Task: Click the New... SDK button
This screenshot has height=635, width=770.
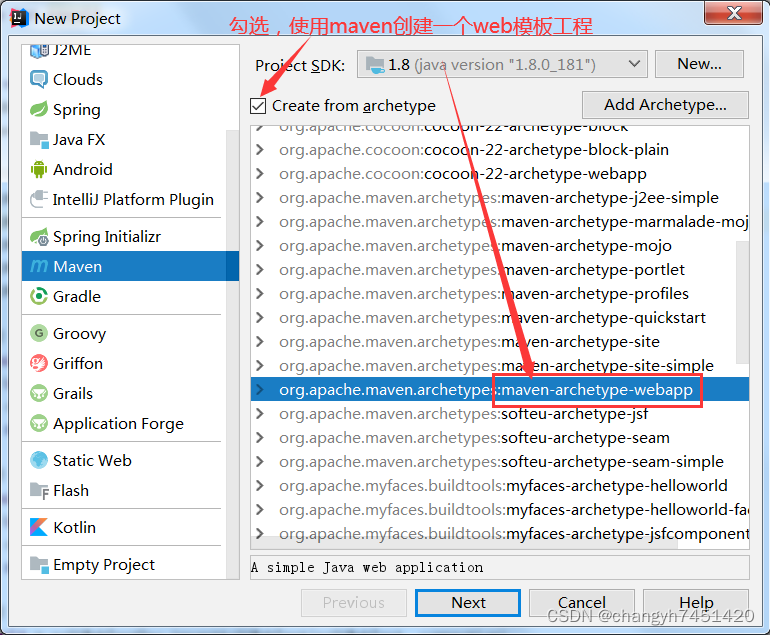Action: click(699, 64)
